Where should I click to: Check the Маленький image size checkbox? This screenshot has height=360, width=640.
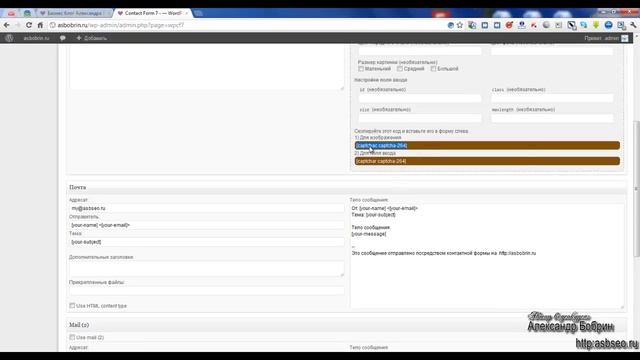coord(361,69)
